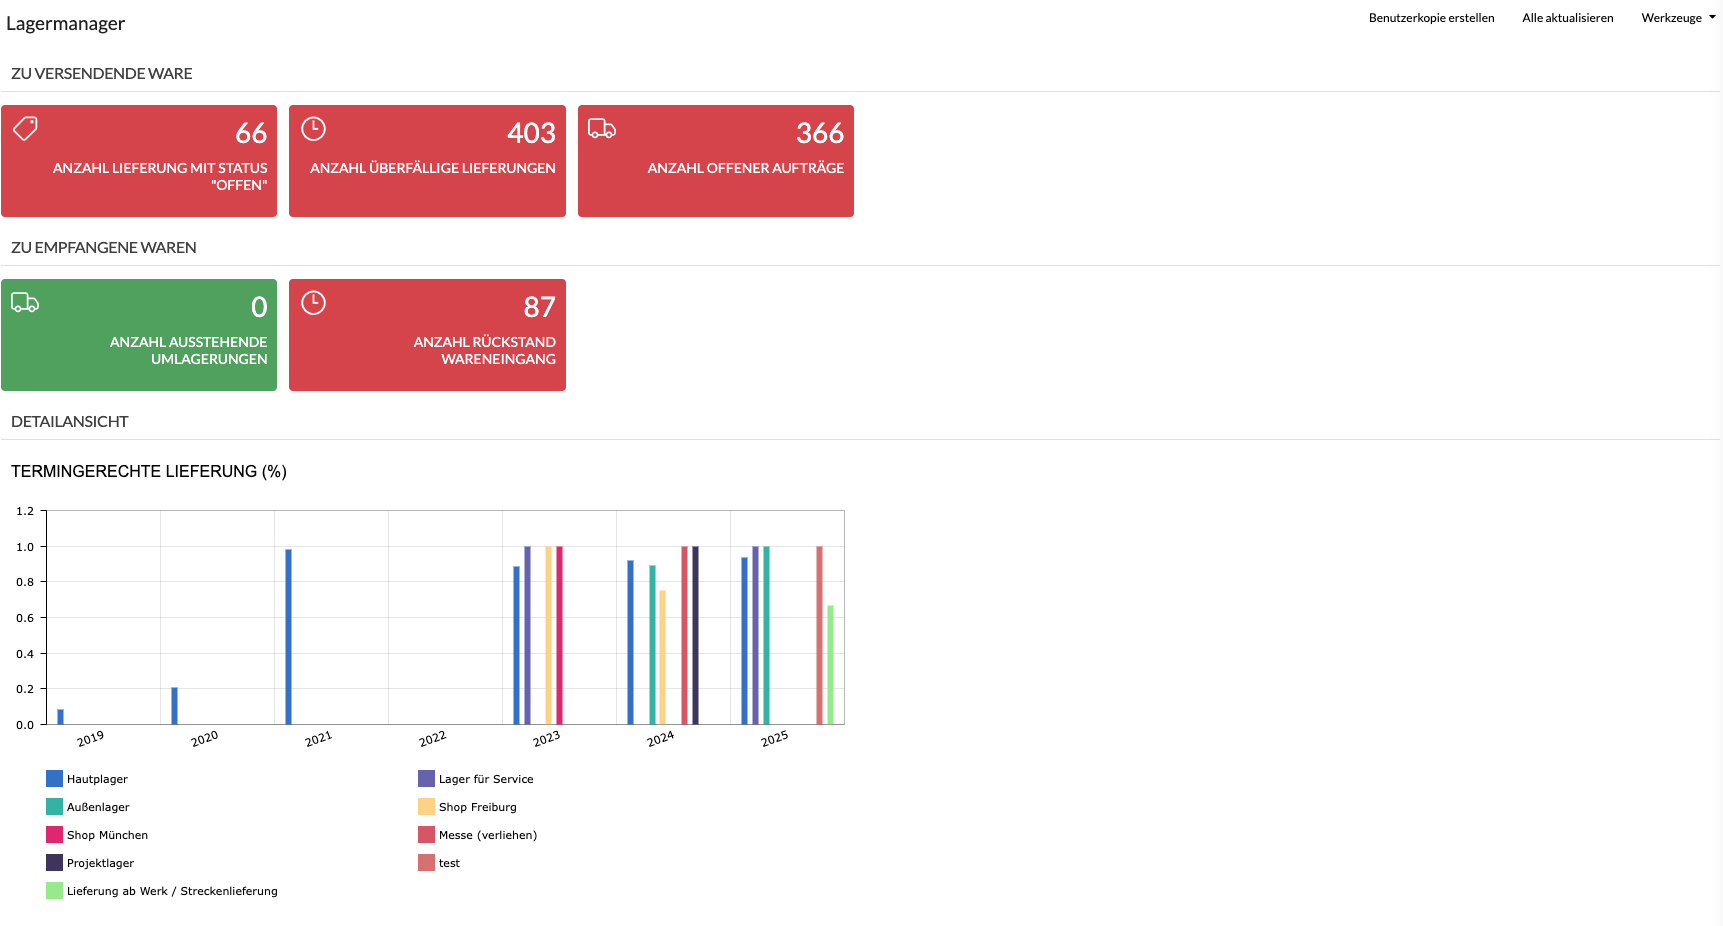Click the blue 2021 Hautplager bar

tap(289, 636)
